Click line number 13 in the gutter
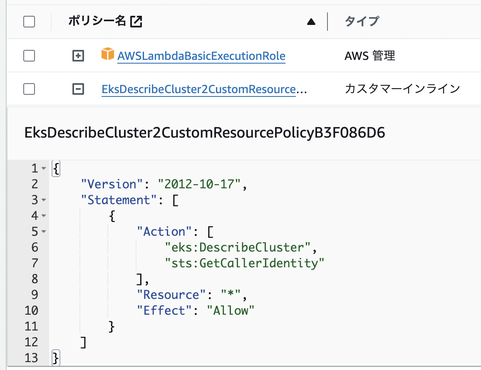Viewport: 481px width, 370px height. (31, 358)
